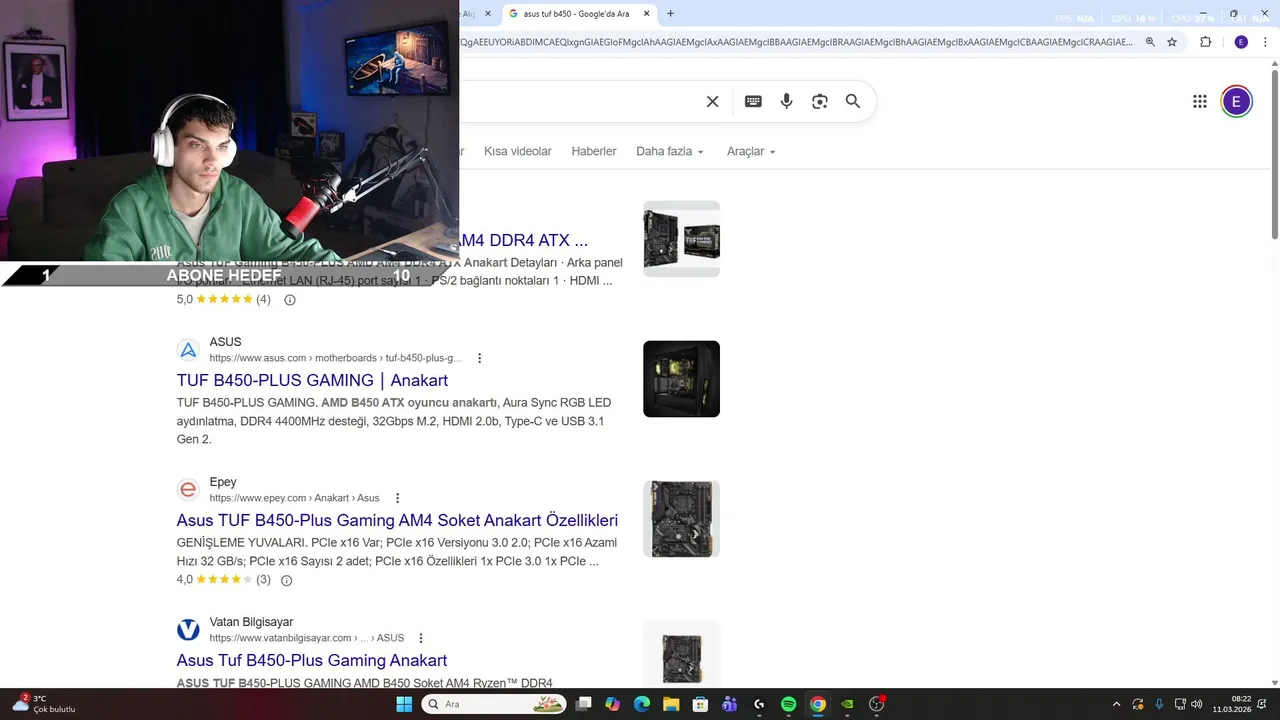Viewport: 1280px width, 720px height.
Task: Open the first result ending 'AM4 DDR4 ATX ...'
Action: [x=524, y=240]
